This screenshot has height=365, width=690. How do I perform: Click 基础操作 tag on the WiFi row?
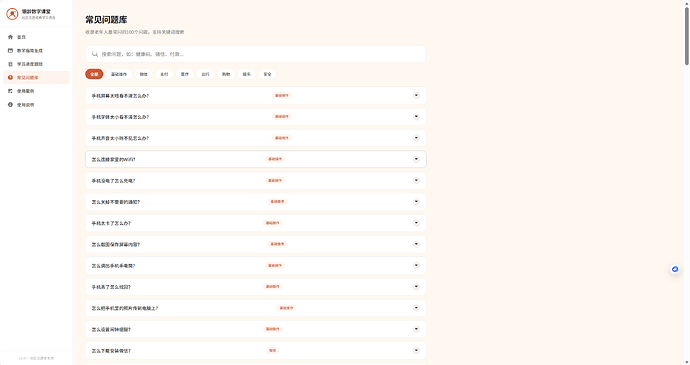(275, 159)
